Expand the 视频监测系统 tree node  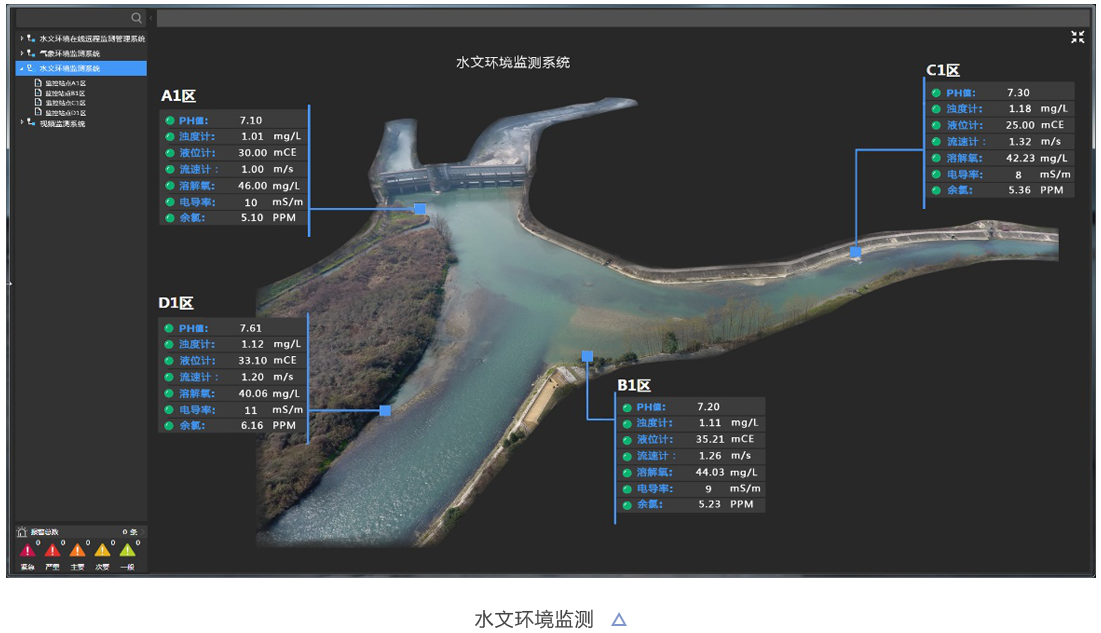click(21, 123)
